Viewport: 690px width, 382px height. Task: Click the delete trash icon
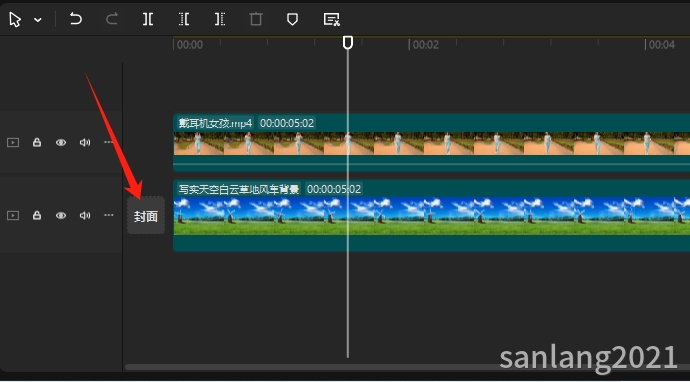click(x=256, y=19)
